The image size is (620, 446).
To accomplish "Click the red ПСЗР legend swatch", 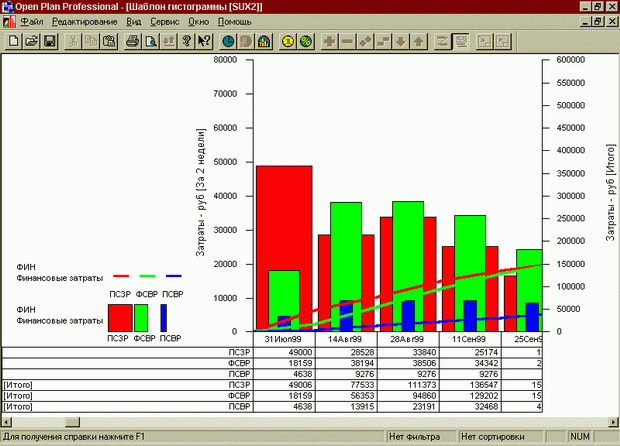I will tap(119, 317).
